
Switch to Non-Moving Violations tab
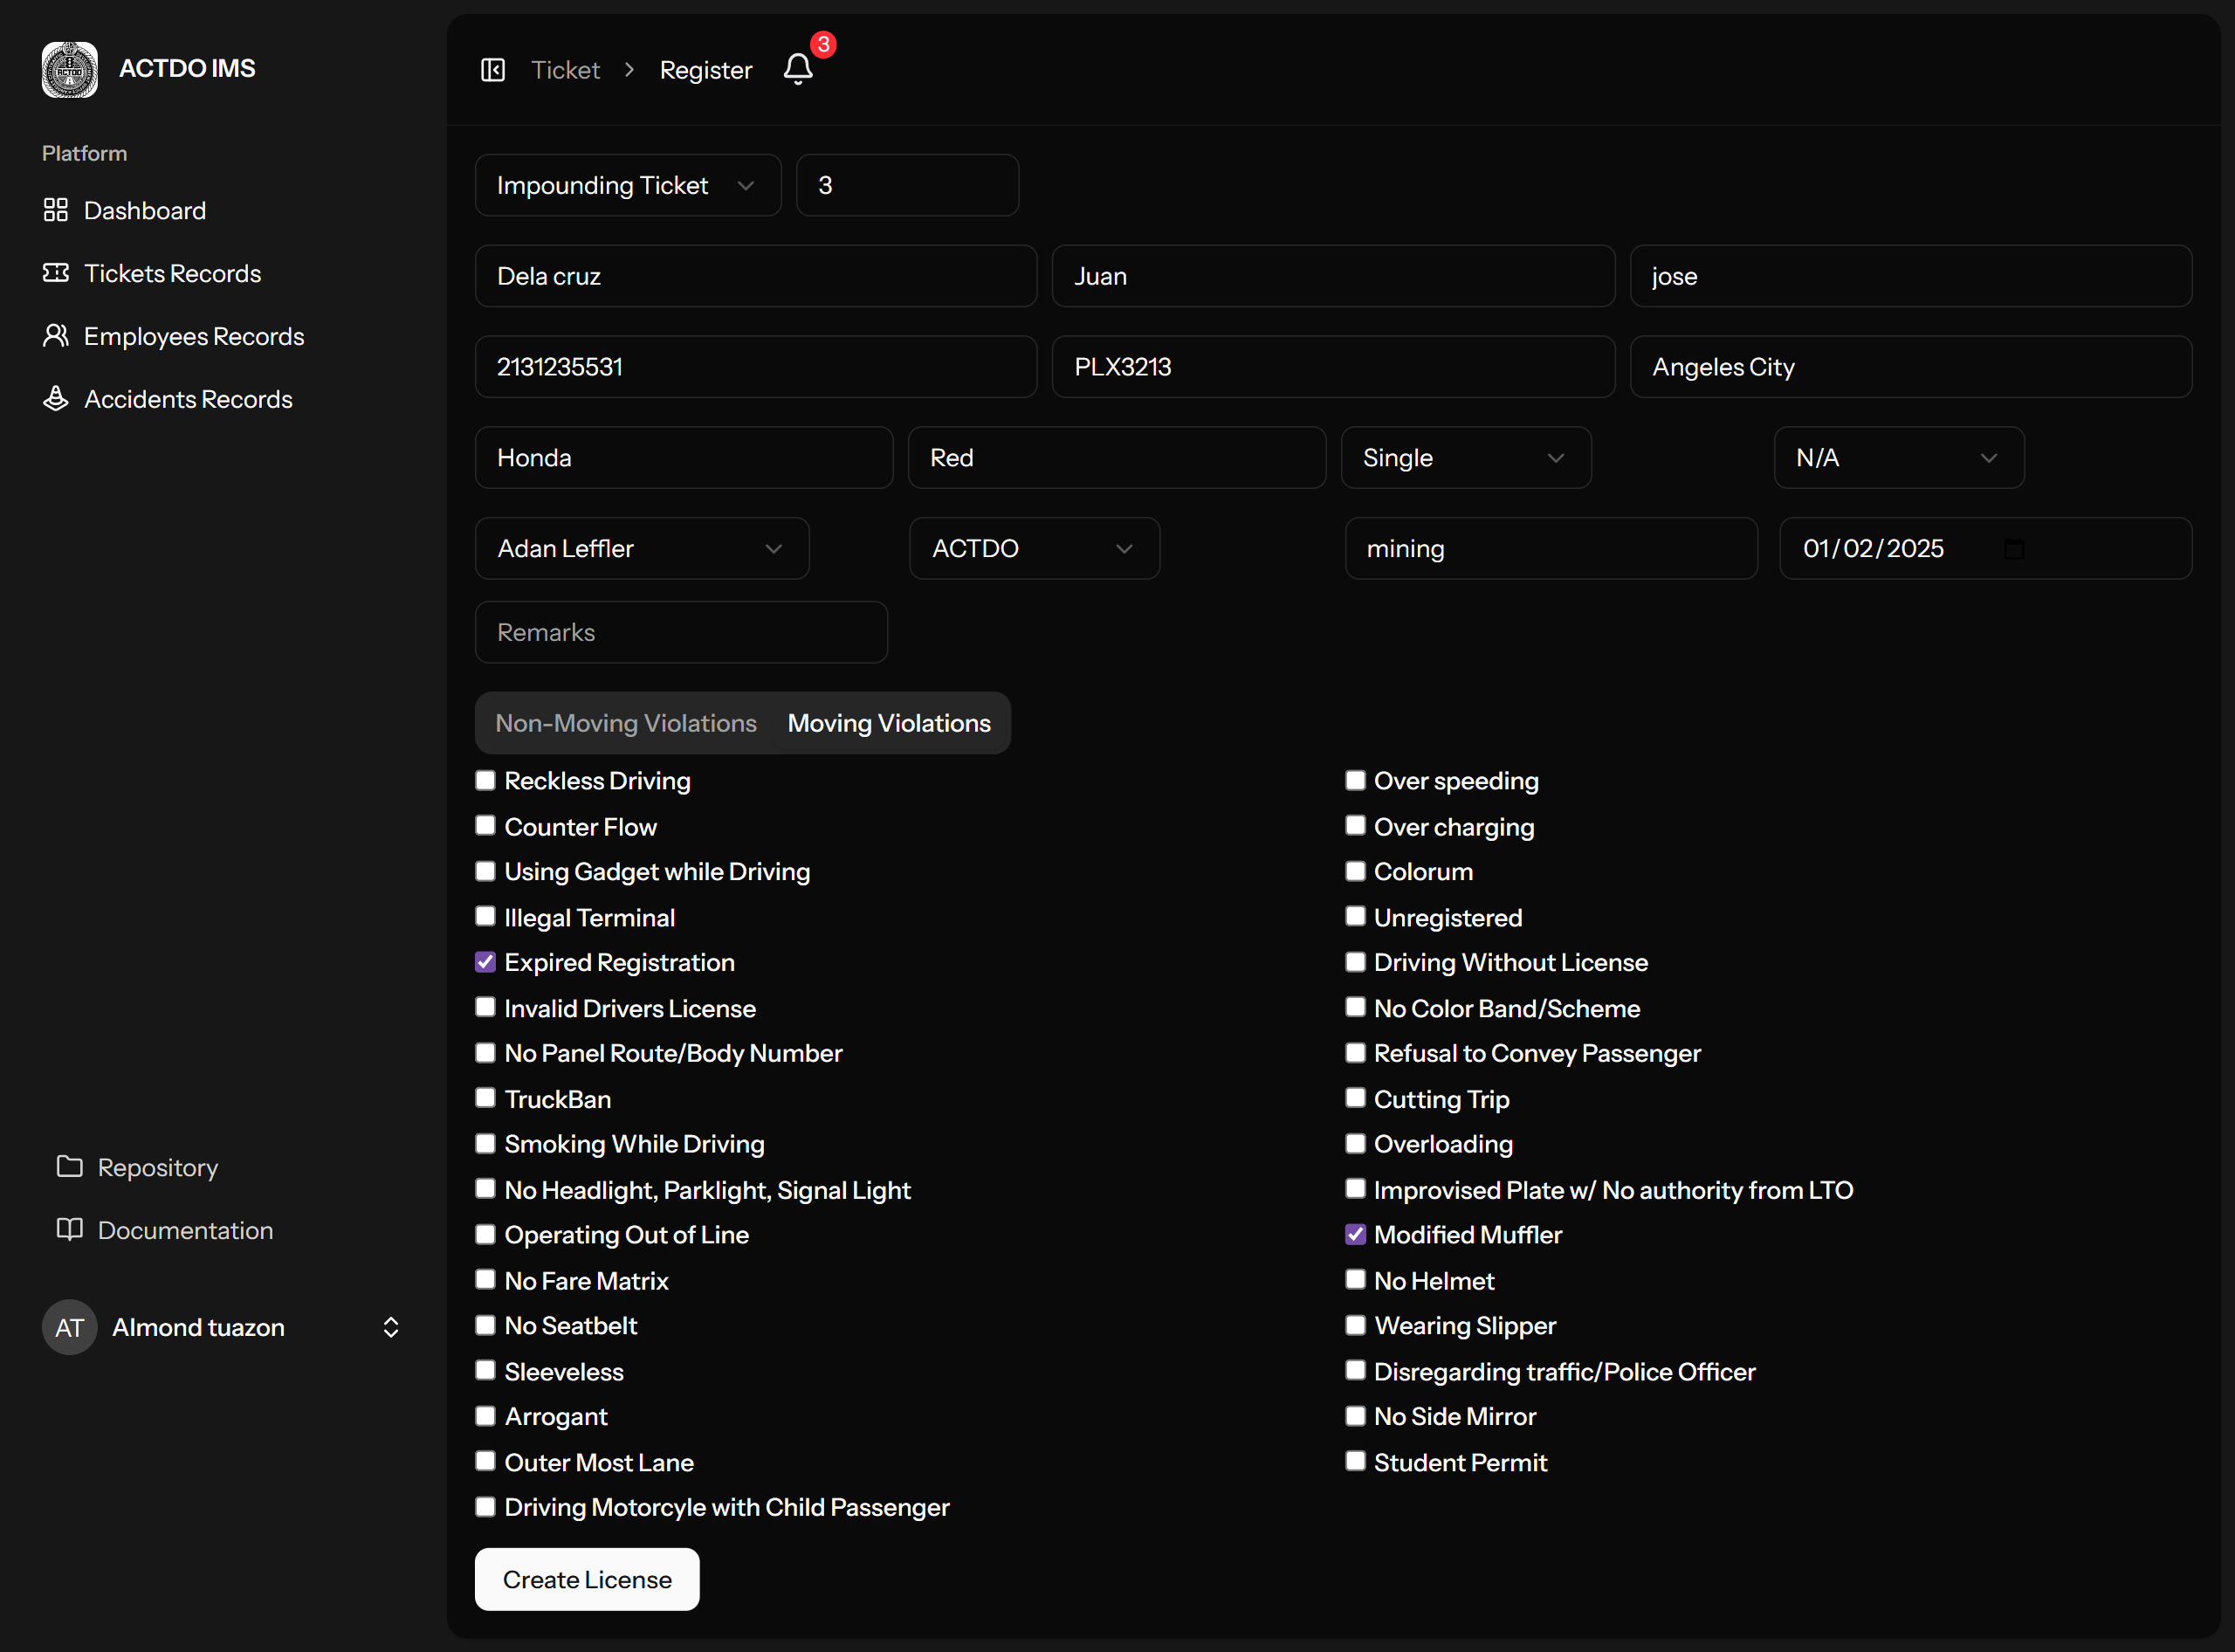[626, 723]
